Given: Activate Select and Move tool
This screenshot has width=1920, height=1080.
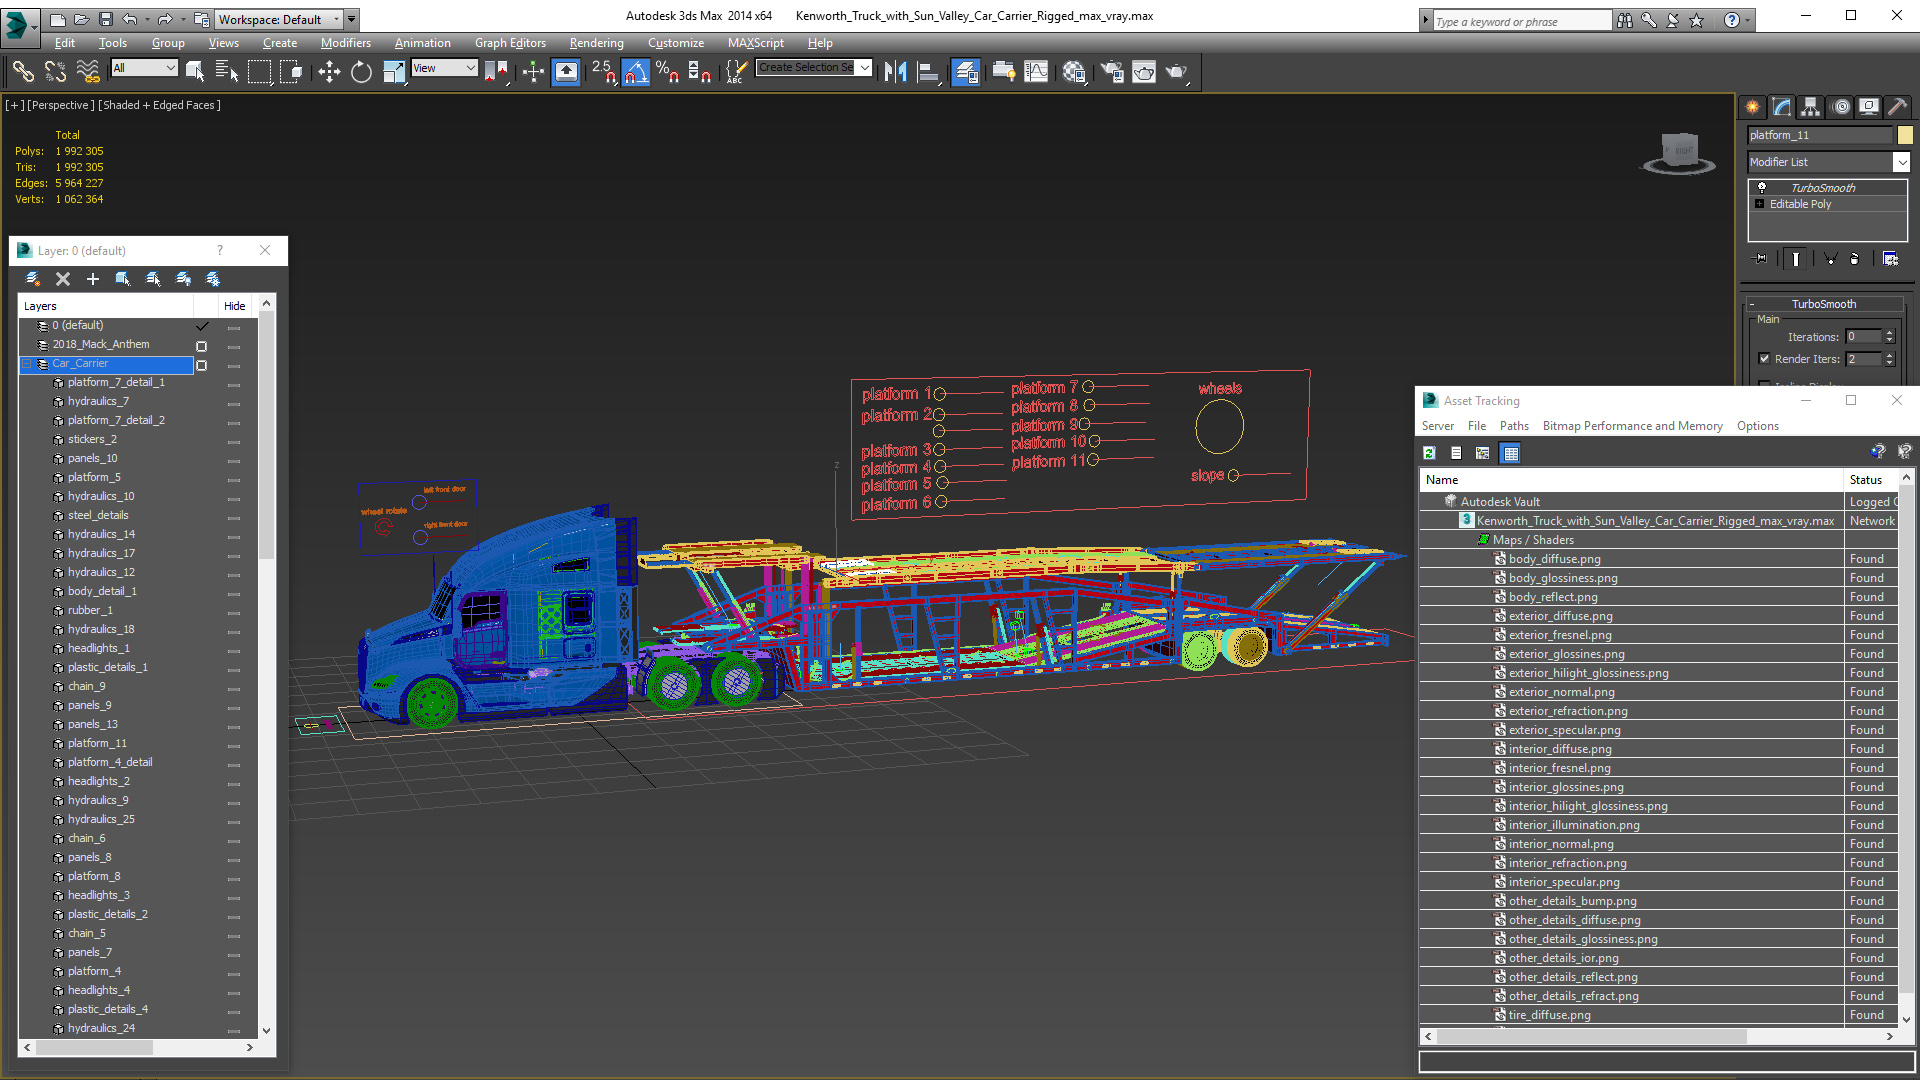Looking at the screenshot, I should click(329, 71).
